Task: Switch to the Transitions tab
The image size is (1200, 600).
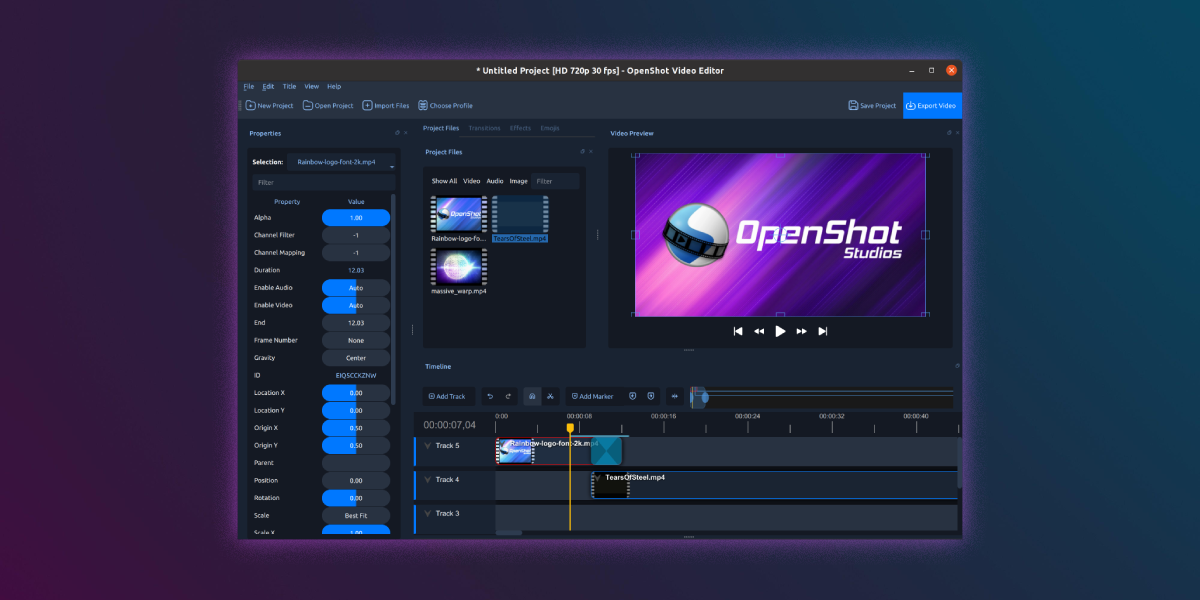Action: (x=484, y=128)
